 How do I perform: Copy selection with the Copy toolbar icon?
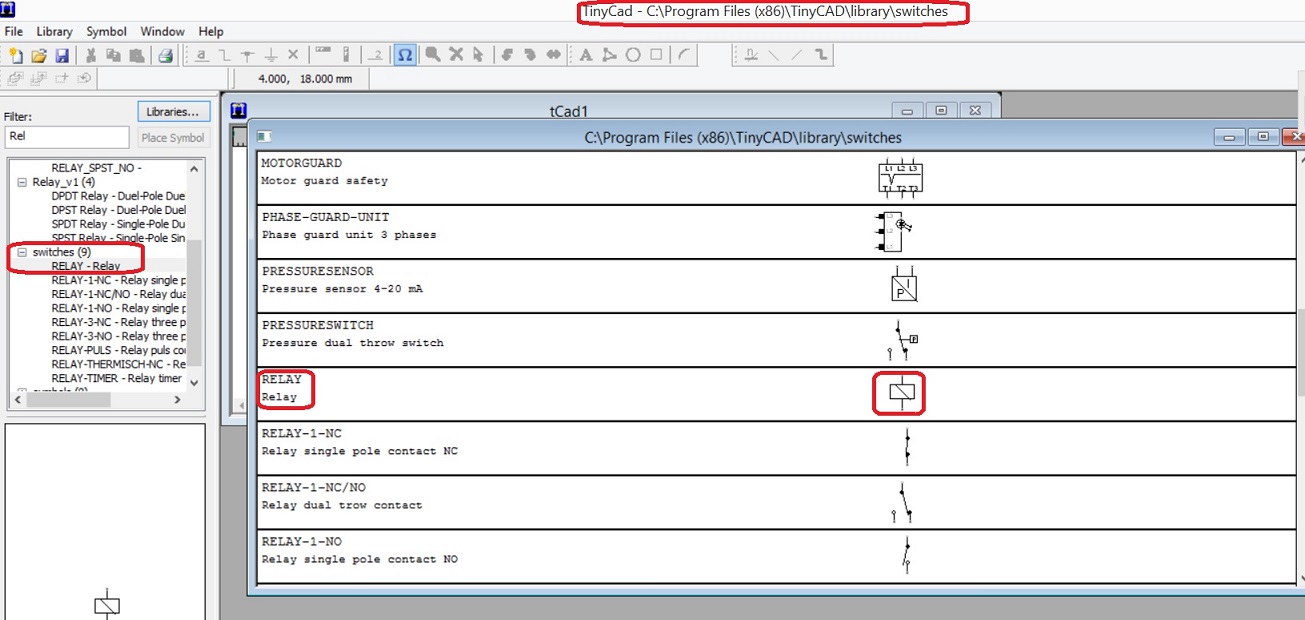[x=113, y=55]
